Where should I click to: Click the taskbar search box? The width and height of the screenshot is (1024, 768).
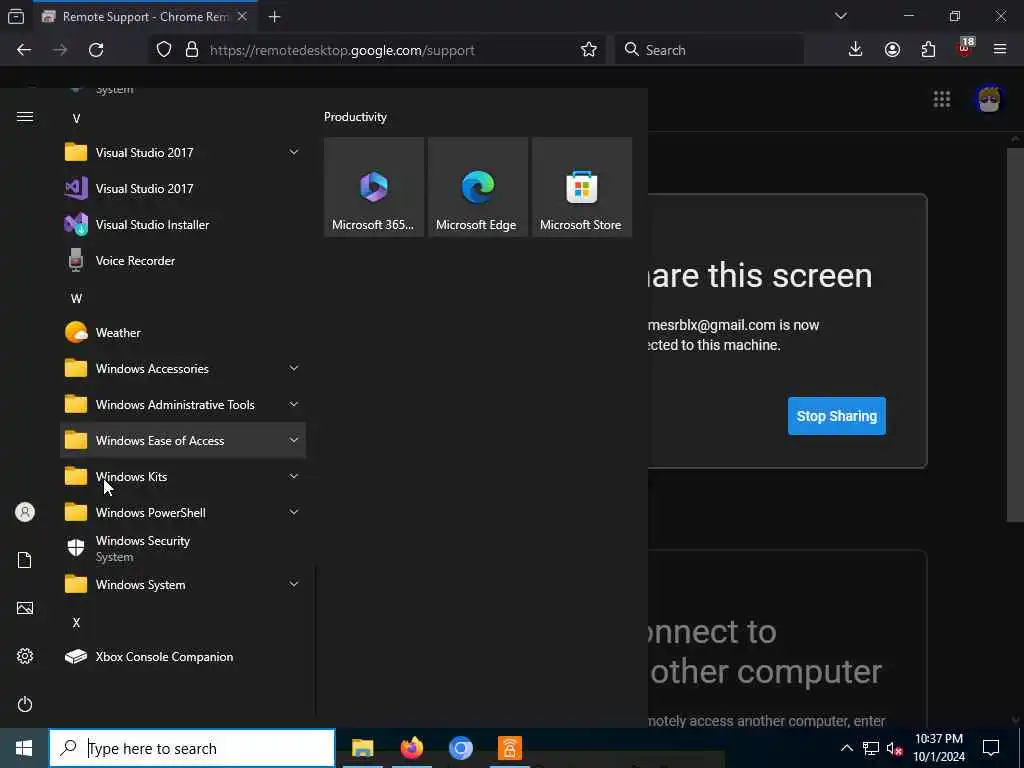193,748
